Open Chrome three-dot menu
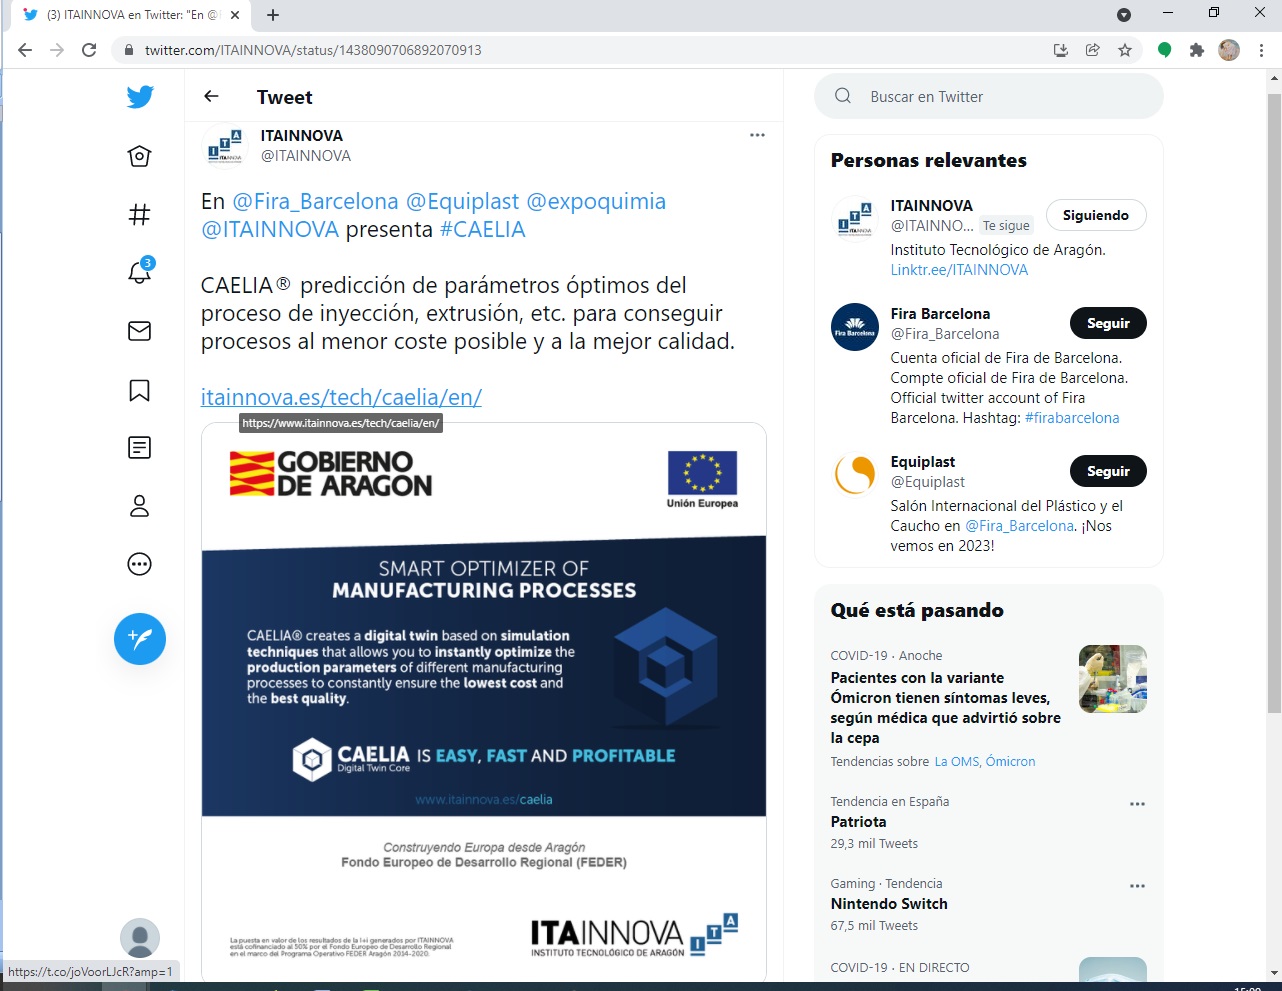This screenshot has height=991, width=1282. click(1261, 50)
